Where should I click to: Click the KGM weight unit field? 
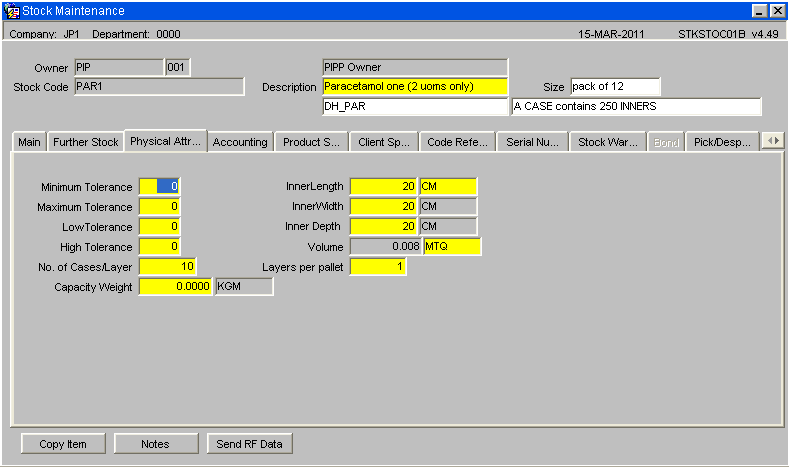click(x=244, y=286)
